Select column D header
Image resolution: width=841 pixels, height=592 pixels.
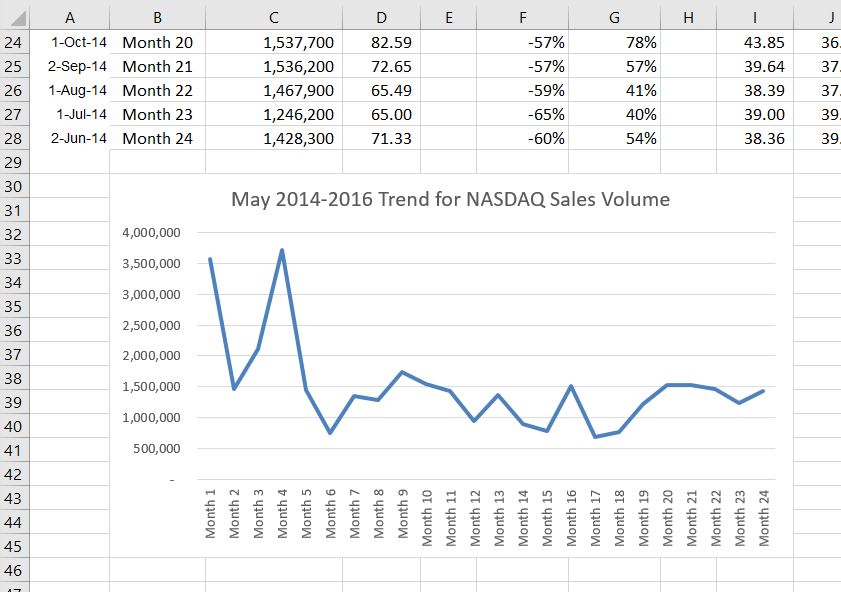[x=381, y=18]
